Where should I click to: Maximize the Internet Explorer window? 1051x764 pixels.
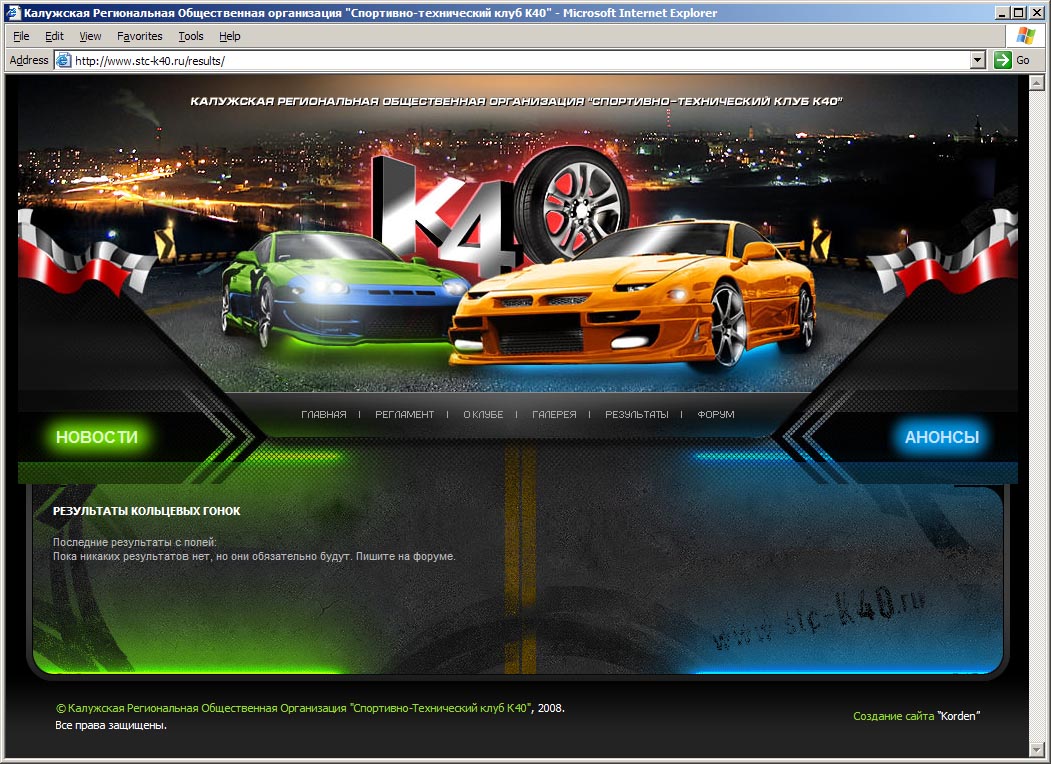[x=1018, y=13]
